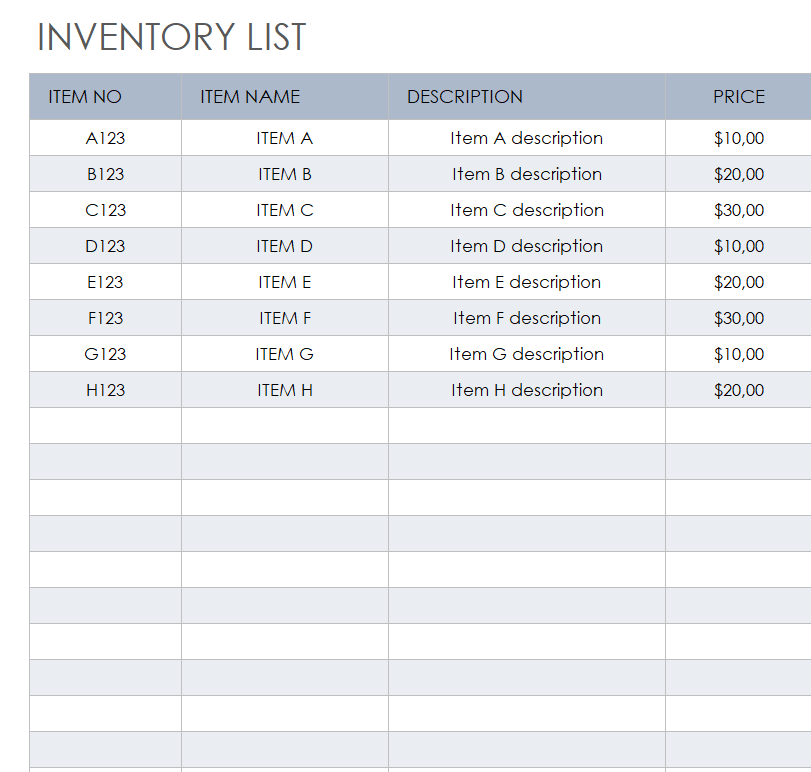
Task: Select first empty item number cell below H123
Action: (105, 426)
